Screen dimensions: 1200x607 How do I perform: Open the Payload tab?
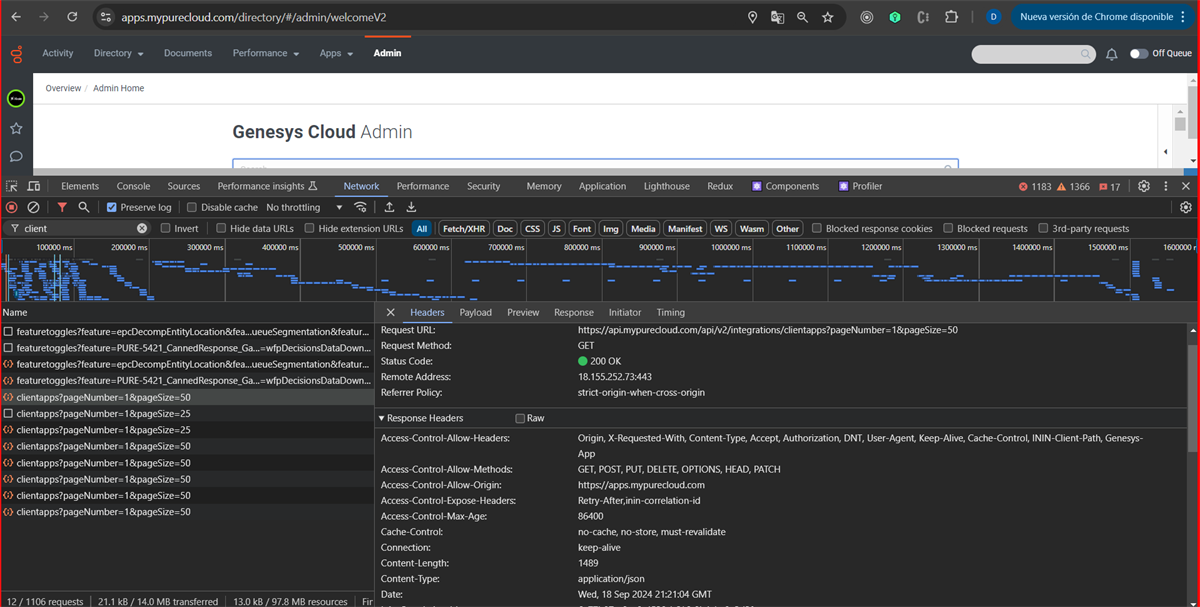475,313
